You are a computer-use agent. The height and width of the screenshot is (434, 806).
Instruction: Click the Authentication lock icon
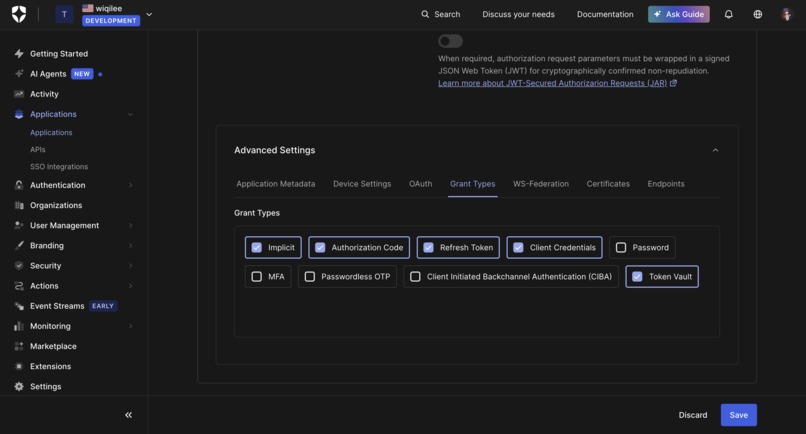[x=19, y=185]
